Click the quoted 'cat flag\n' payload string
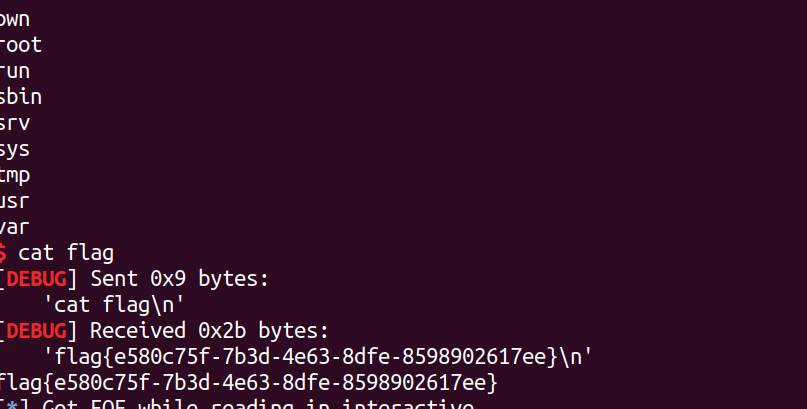This screenshot has height=409, width=807. pyautogui.click(x=115, y=305)
